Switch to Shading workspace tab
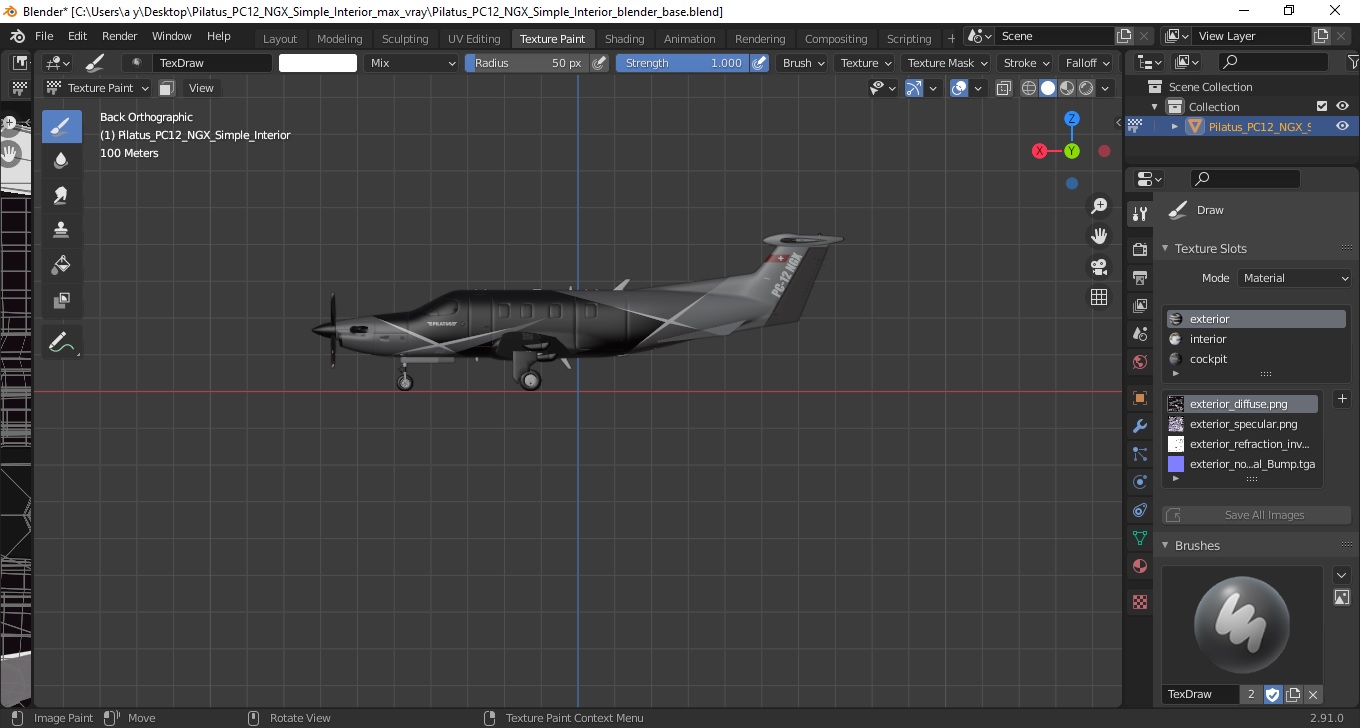 pos(624,39)
